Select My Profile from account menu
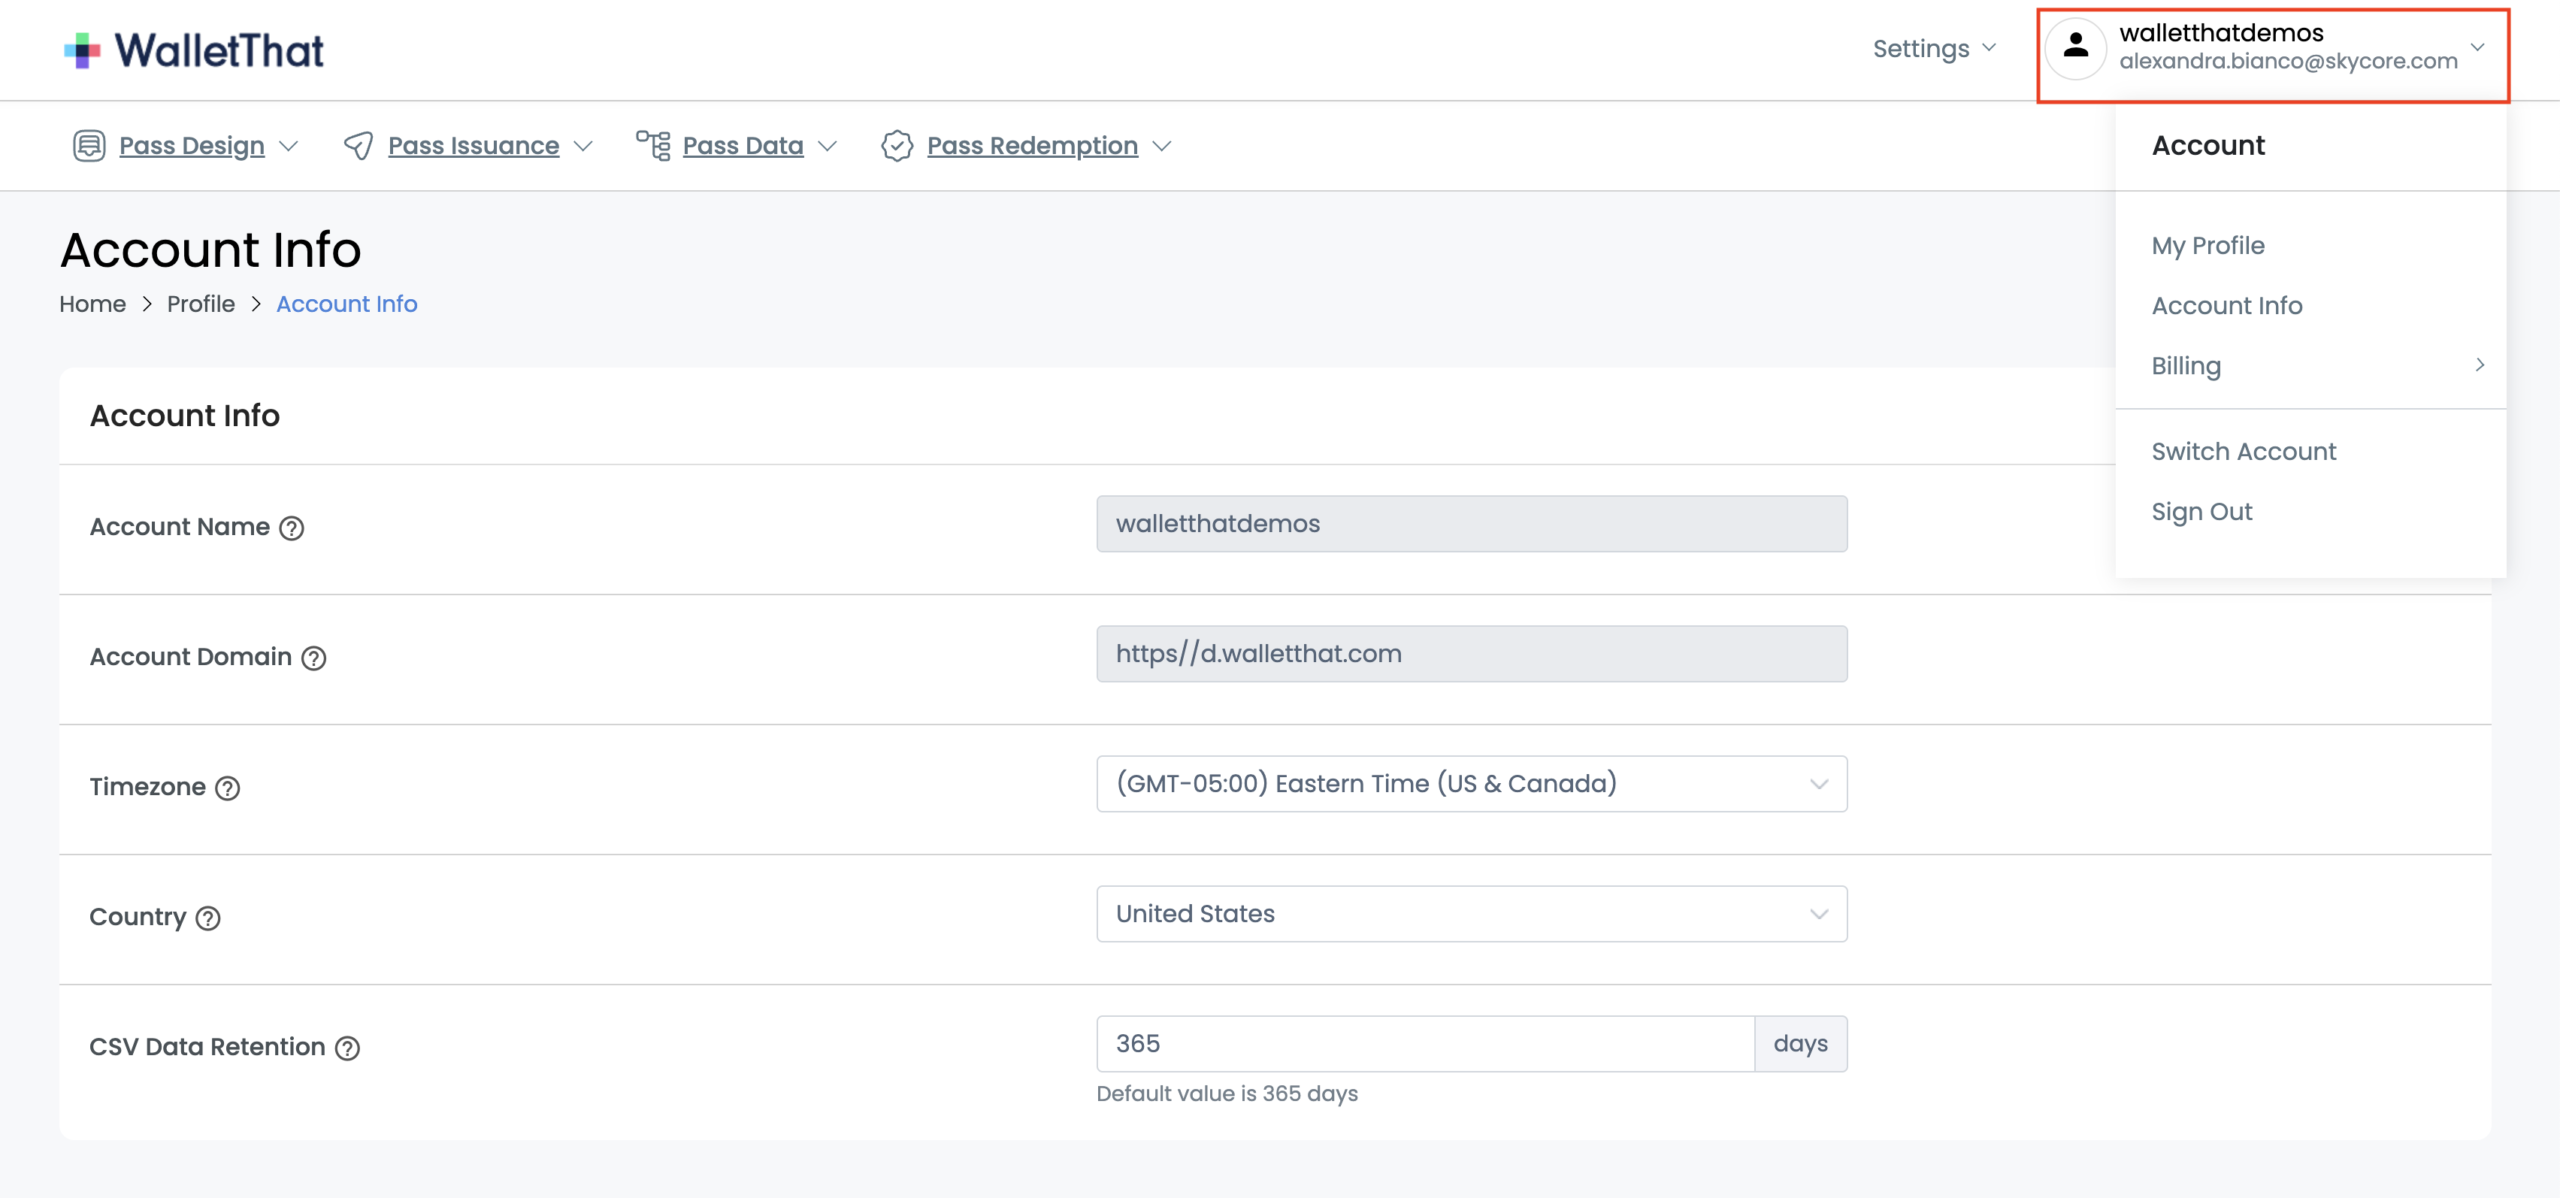This screenshot has width=2560, height=1198. (2208, 245)
